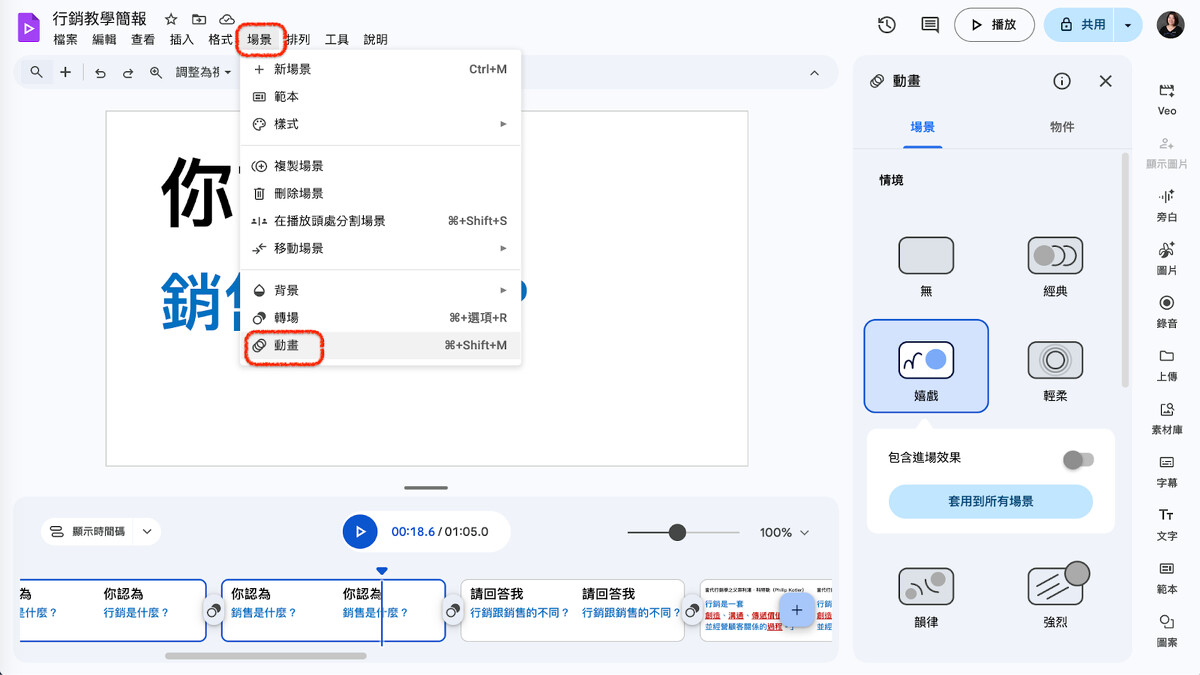The image size is (1200, 675).
Task: Select the 輕柔 animation style
Action: (x=1055, y=370)
